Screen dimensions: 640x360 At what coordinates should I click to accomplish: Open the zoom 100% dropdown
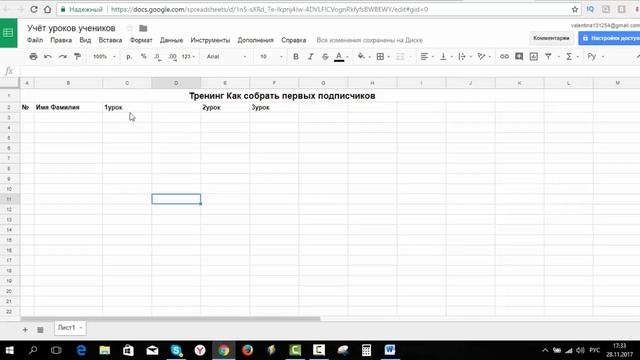104,57
